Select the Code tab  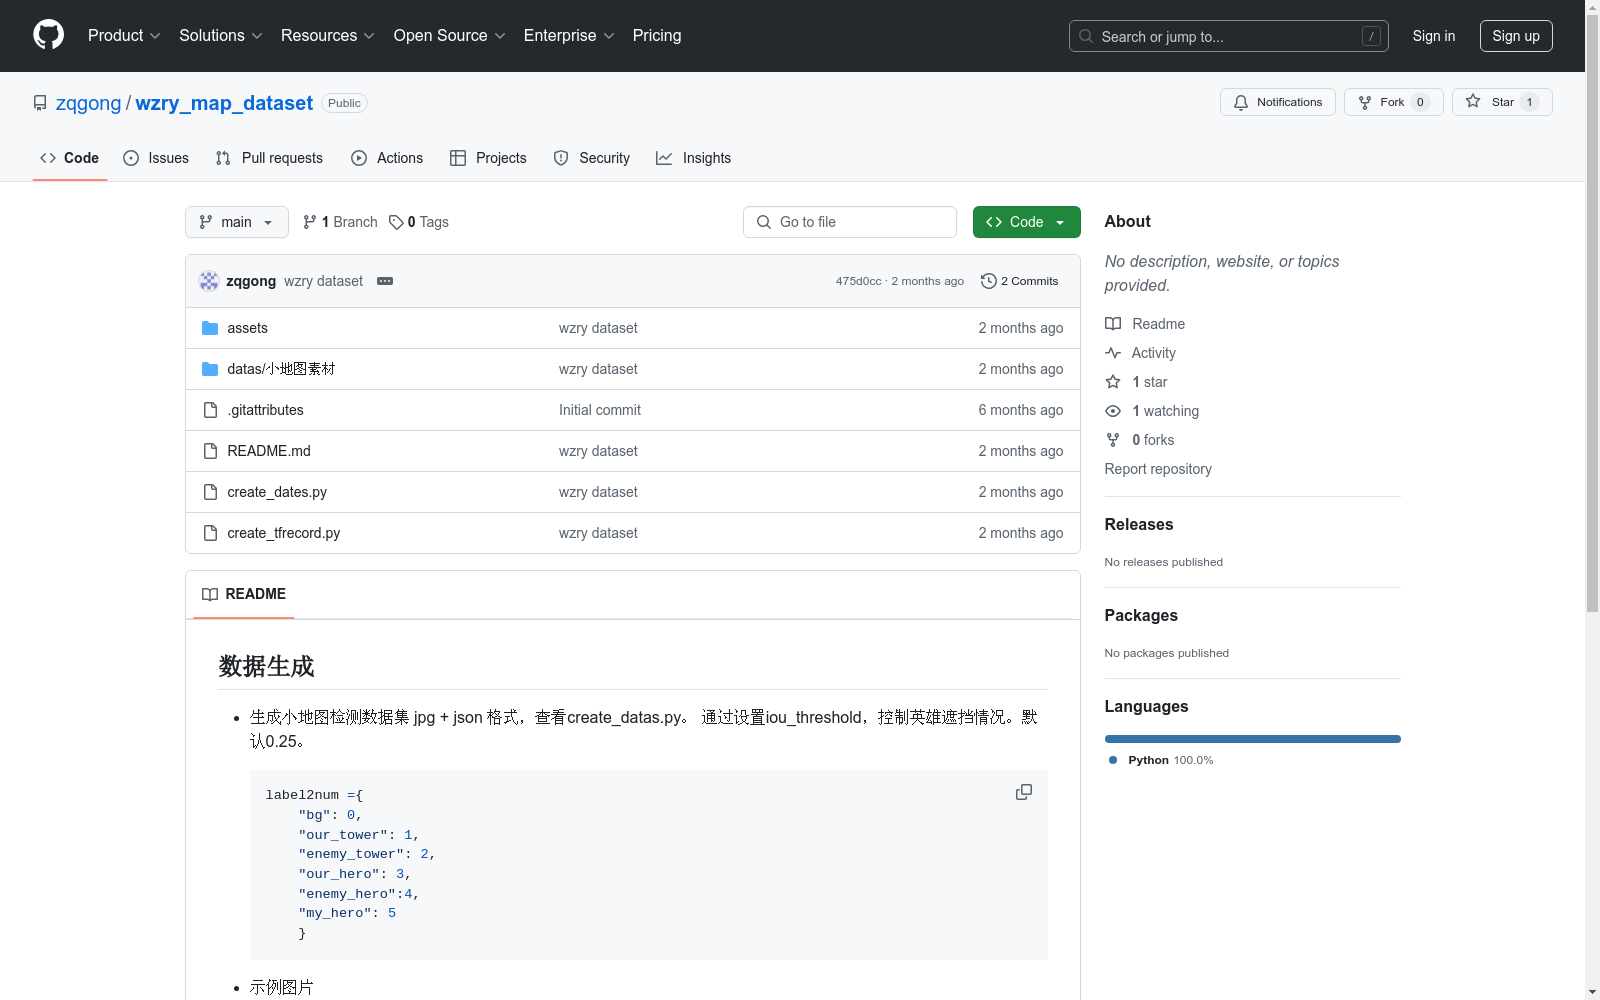69,158
